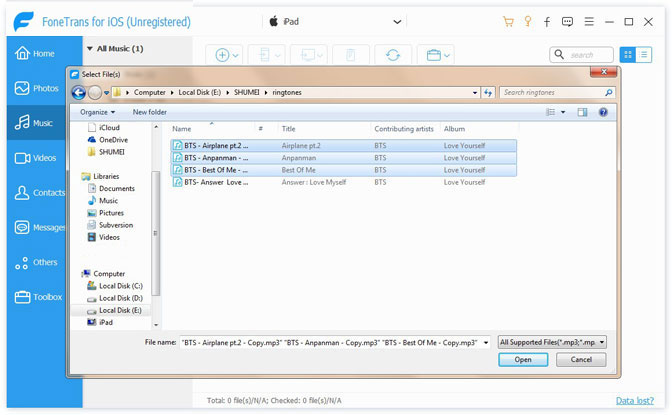This screenshot has width=672, height=415.
Task: Click Computer in the address breadcrumb
Action: click(149, 92)
